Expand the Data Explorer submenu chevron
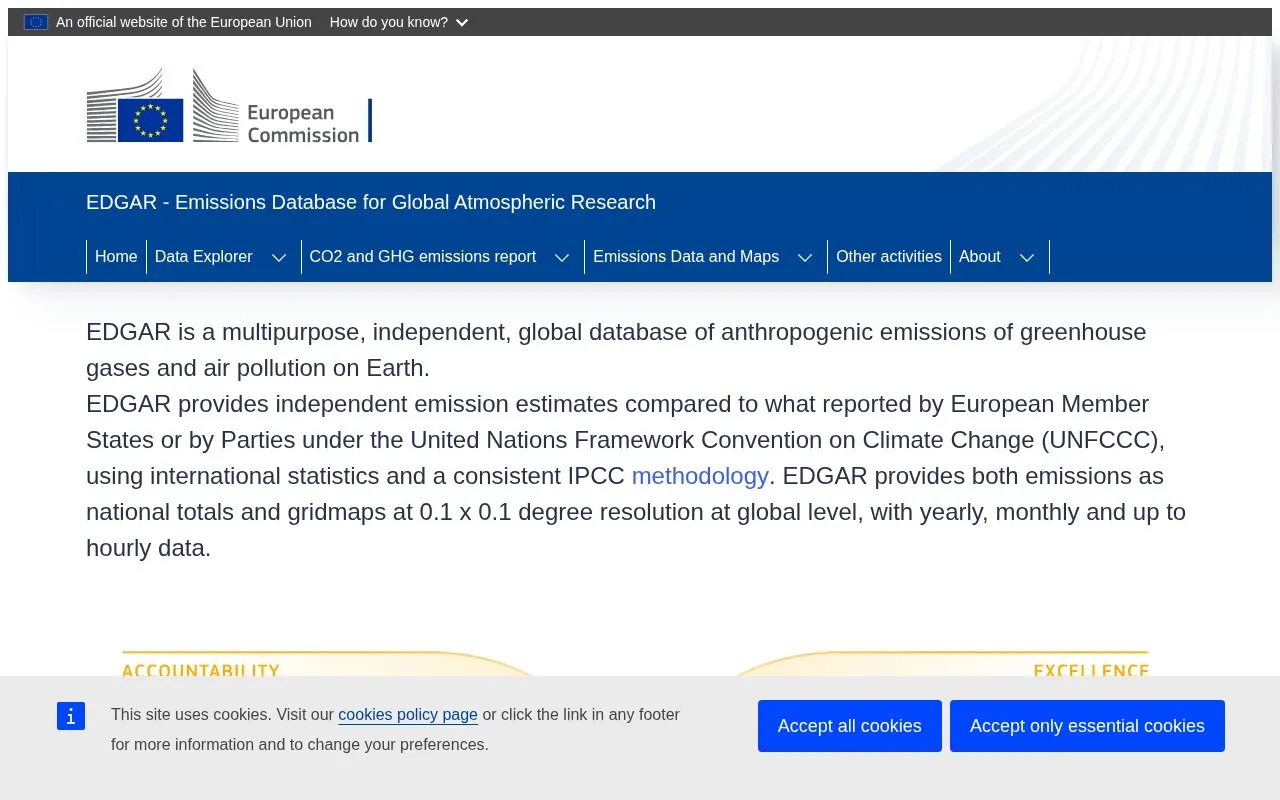 pyautogui.click(x=279, y=257)
